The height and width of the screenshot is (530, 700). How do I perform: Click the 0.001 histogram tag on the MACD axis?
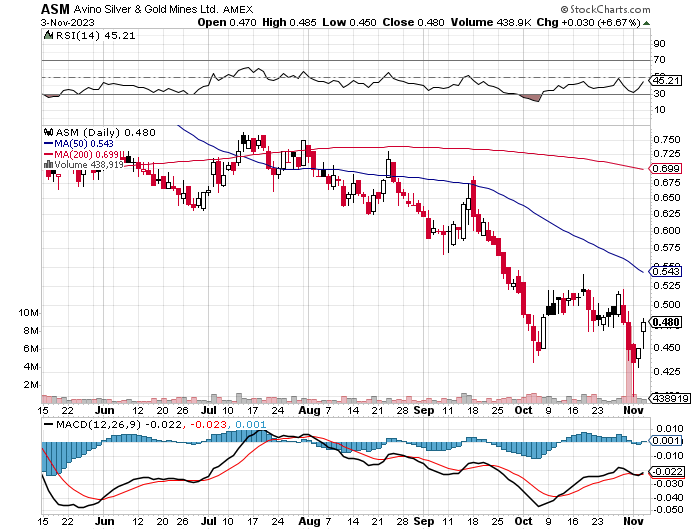[666, 441]
